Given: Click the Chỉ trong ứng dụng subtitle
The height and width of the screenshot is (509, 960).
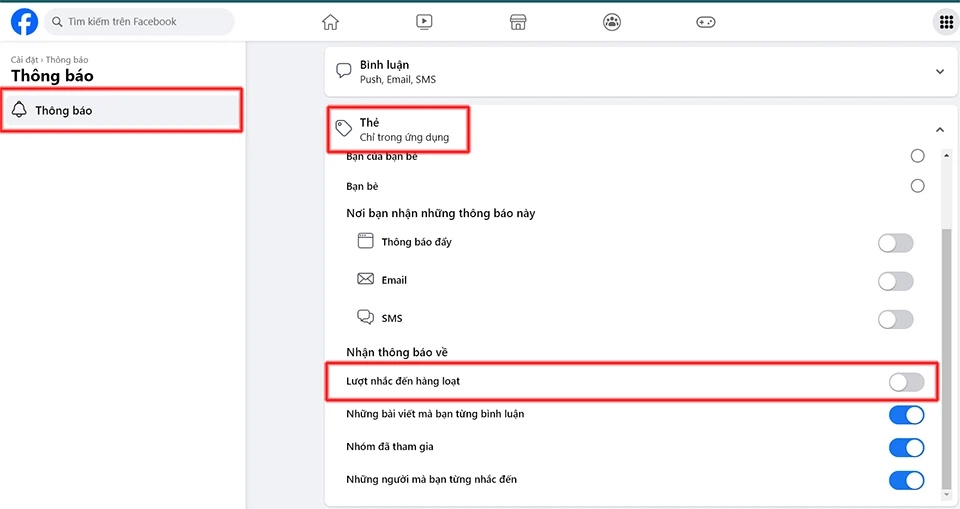Looking at the screenshot, I should point(404,137).
